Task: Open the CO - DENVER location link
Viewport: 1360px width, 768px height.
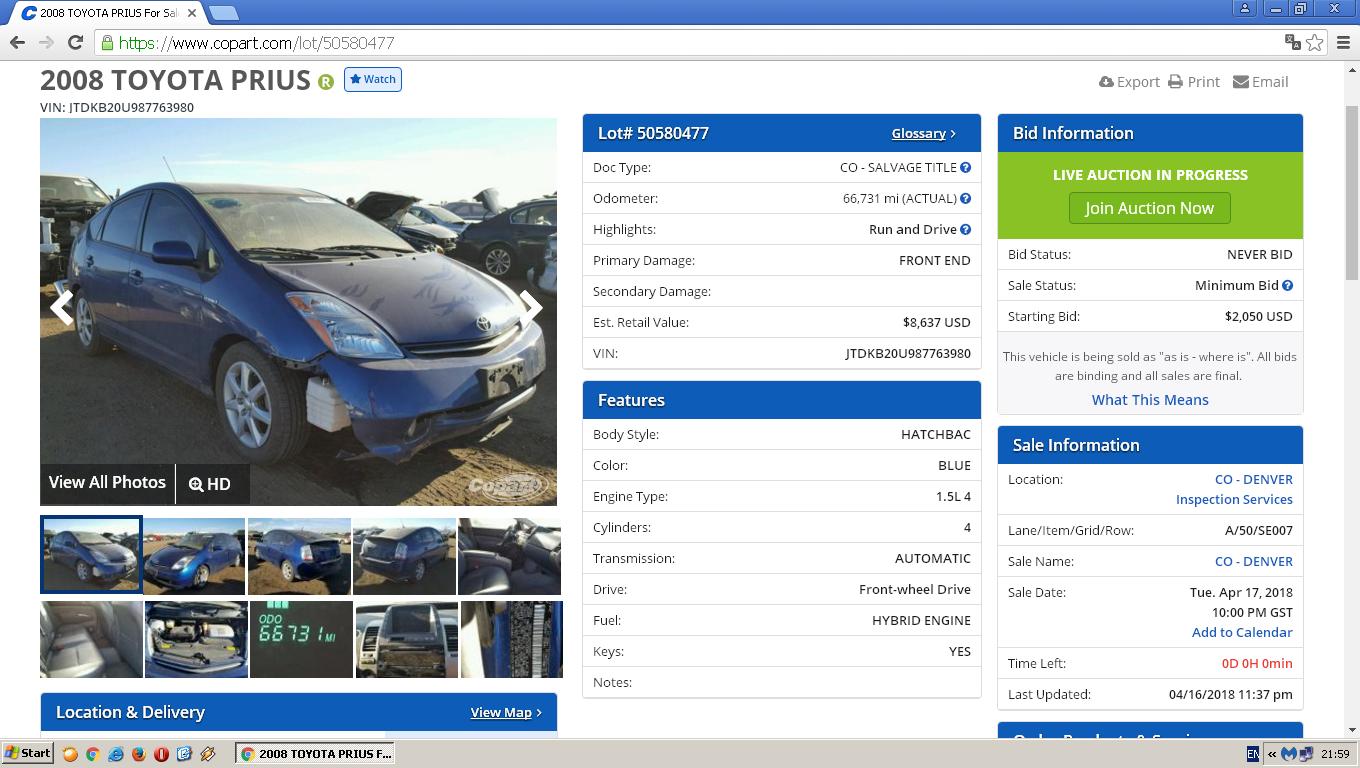Action: coord(1253,480)
